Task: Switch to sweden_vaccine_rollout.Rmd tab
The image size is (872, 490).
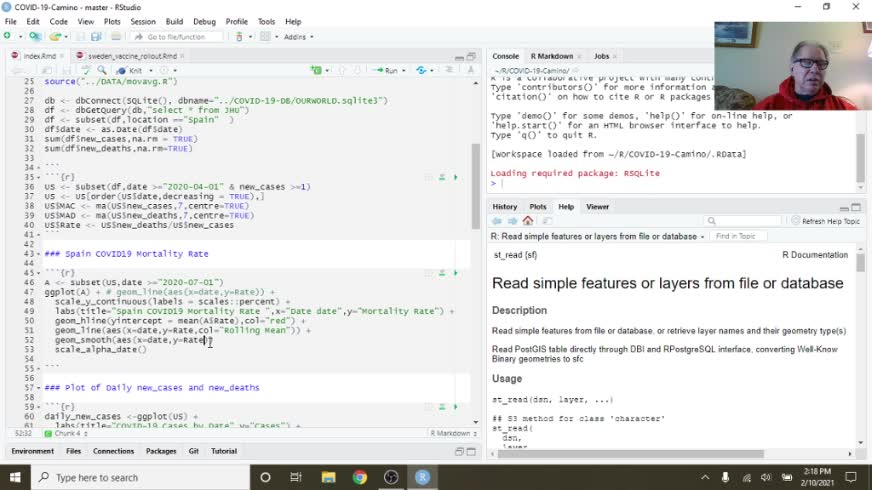Action: (132, 56)
